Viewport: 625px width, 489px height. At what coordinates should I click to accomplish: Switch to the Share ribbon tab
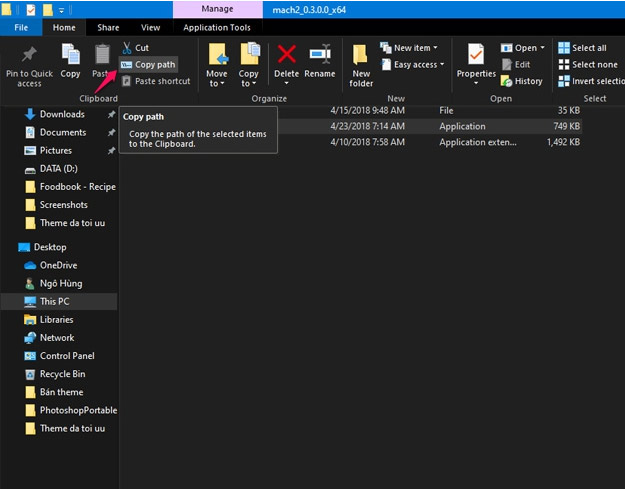pos(108,28)
